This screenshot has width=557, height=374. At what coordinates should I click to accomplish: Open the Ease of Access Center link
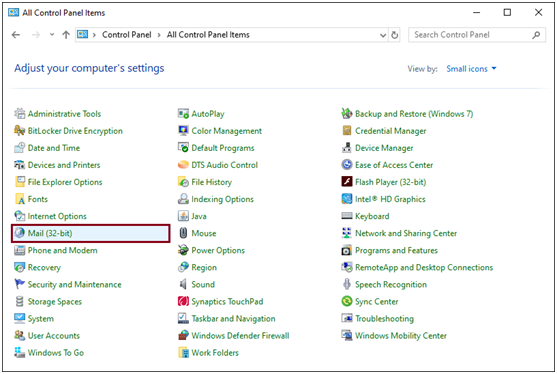tap(394, 165)
